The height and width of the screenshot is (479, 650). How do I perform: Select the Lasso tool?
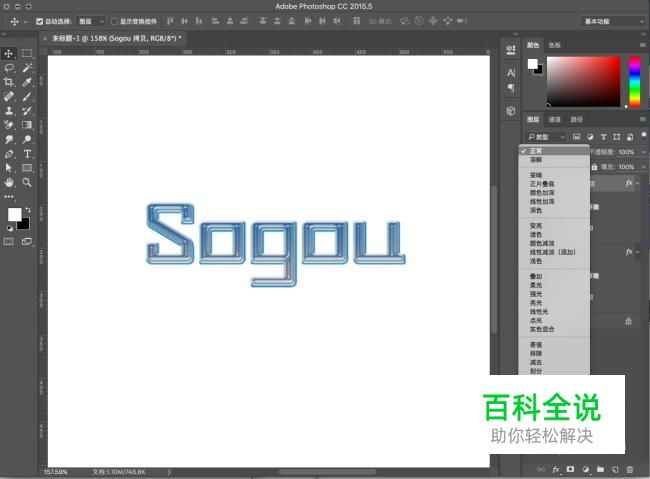[x=9, y=68]
